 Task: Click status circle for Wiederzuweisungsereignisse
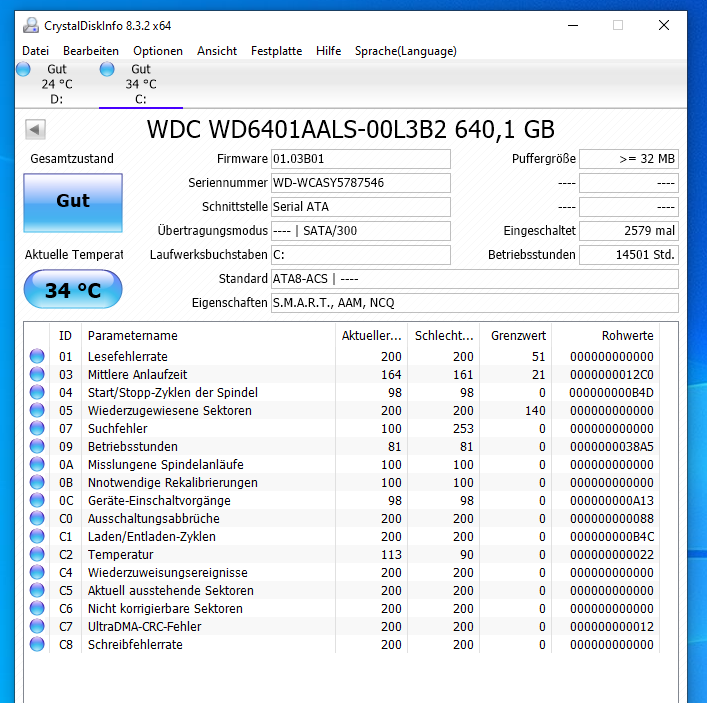37,573
